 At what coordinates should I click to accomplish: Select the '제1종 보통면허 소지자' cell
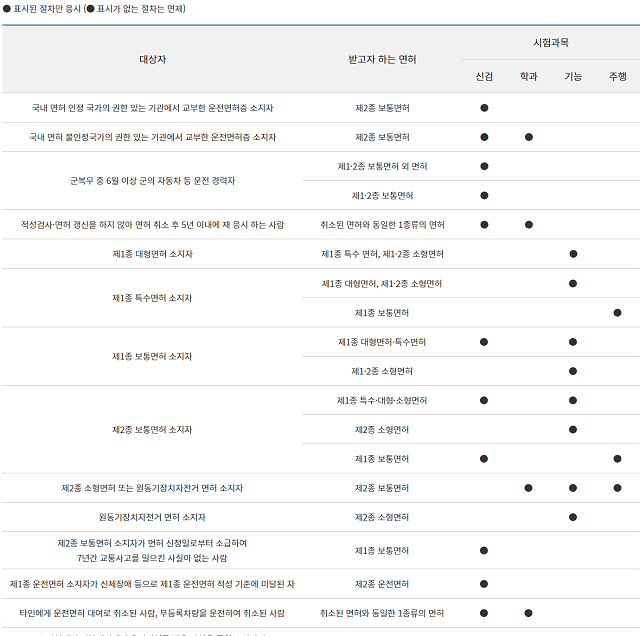tap(152, 356)
